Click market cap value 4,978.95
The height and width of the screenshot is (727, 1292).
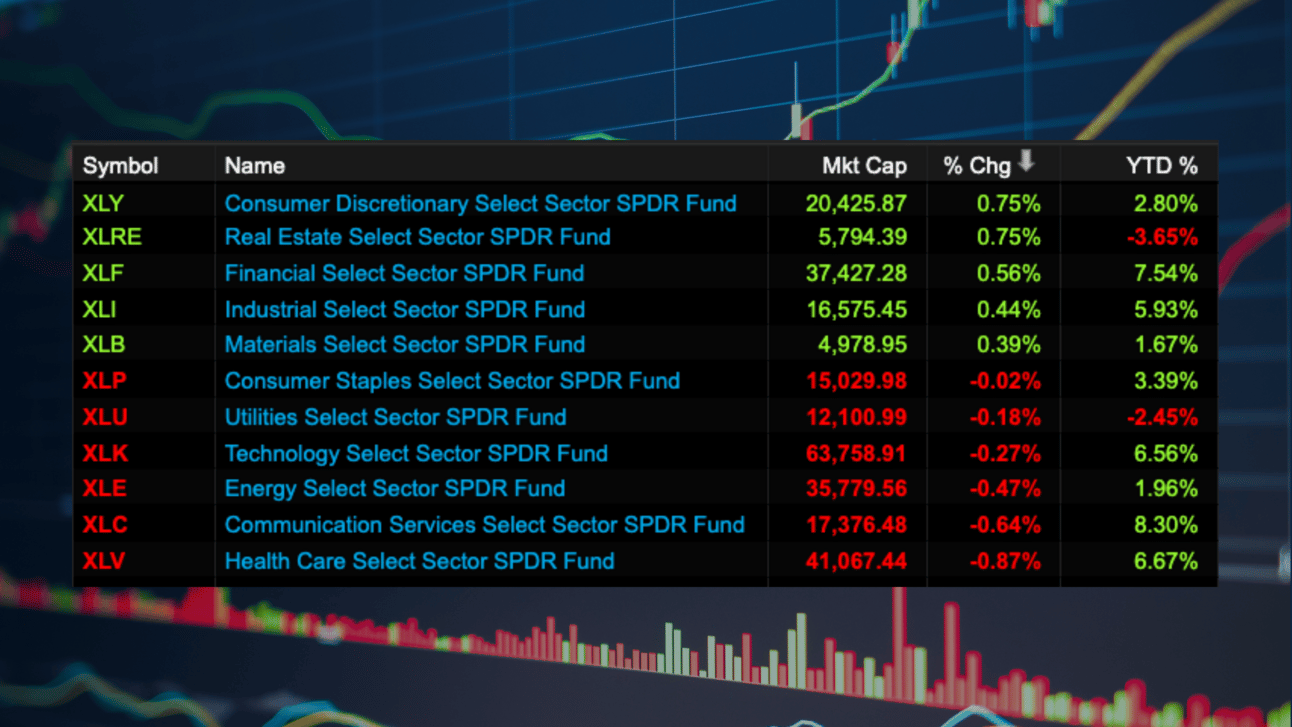[x=862, y=344]
